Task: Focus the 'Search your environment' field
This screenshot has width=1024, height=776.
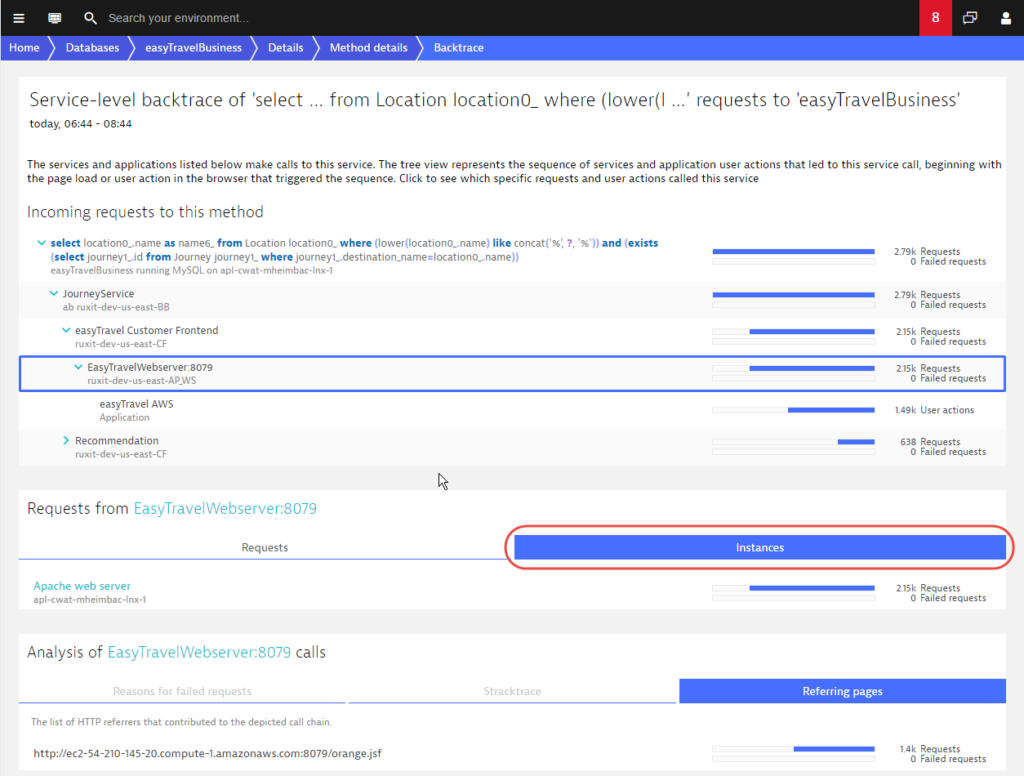Action: point(178,18)
